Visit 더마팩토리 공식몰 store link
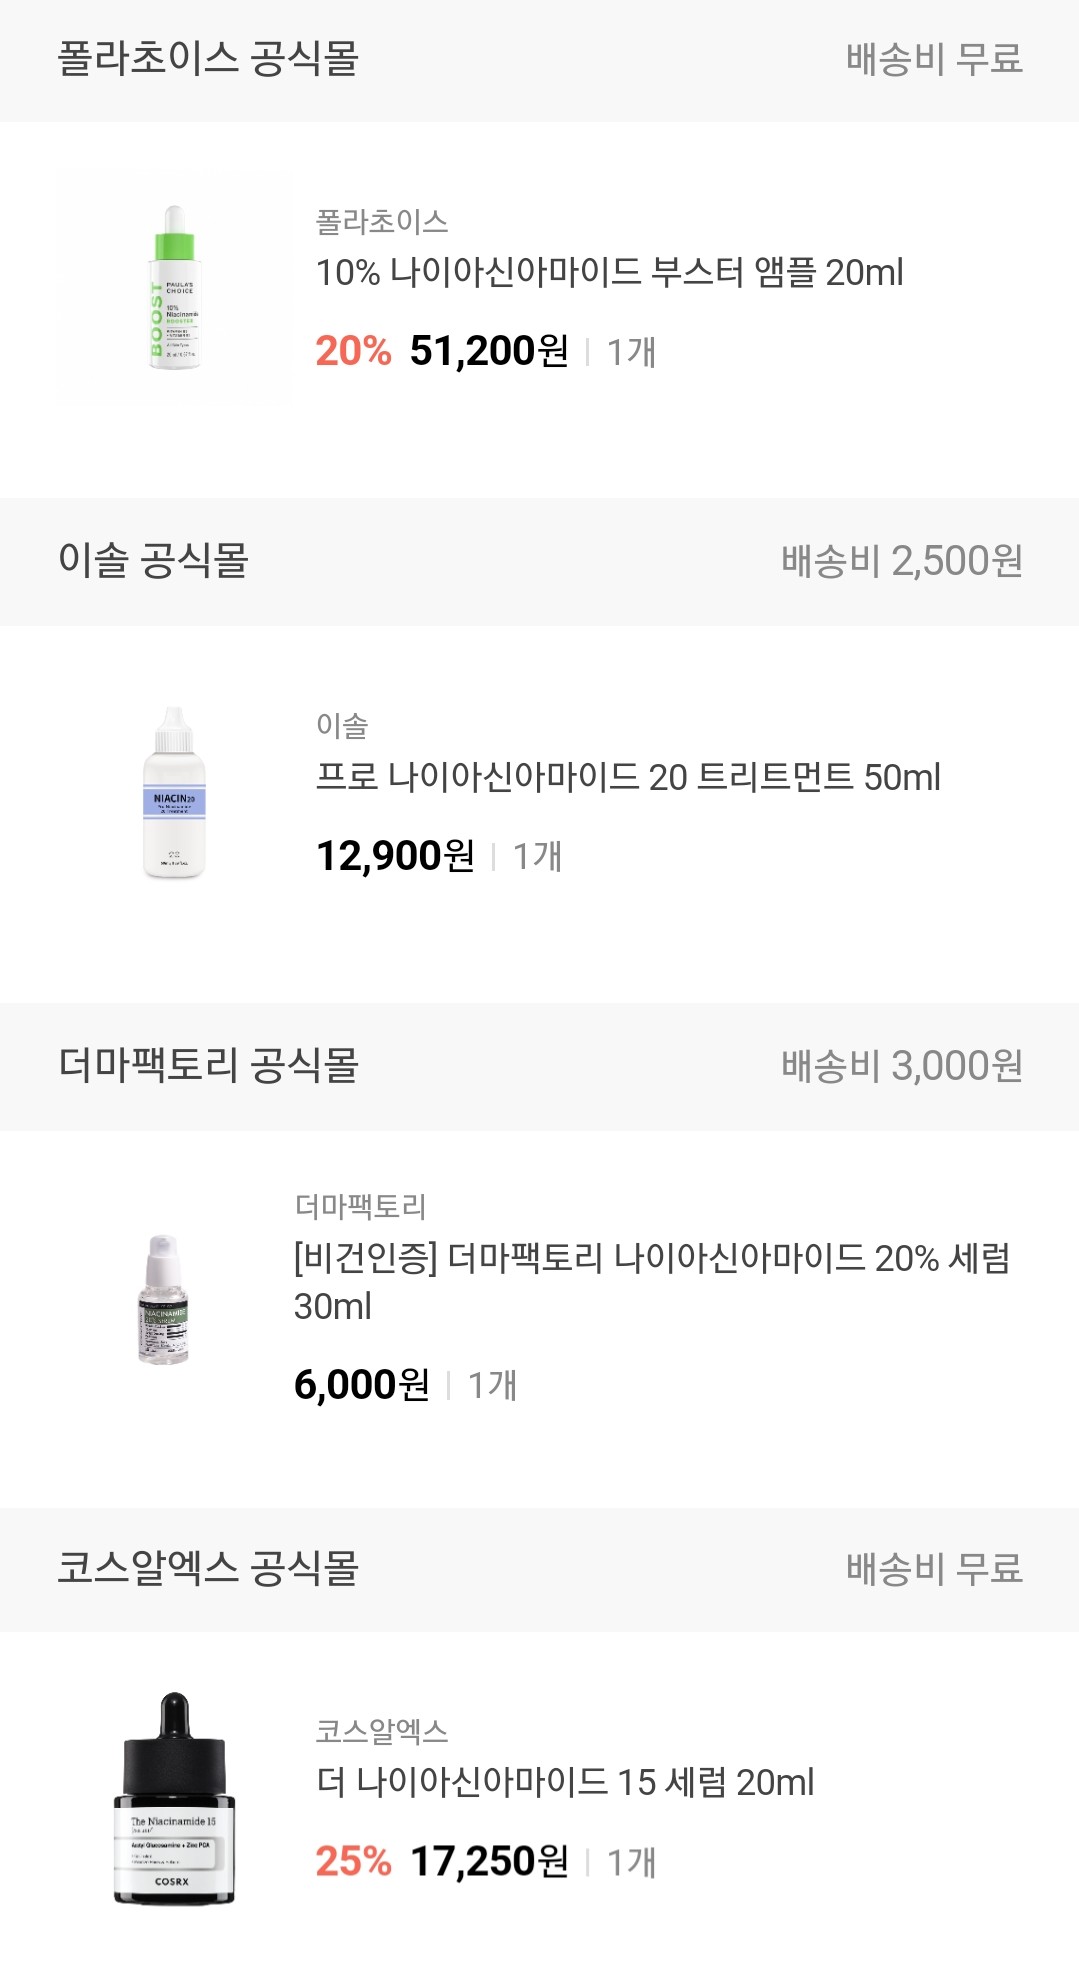 tap(208, 1065)
